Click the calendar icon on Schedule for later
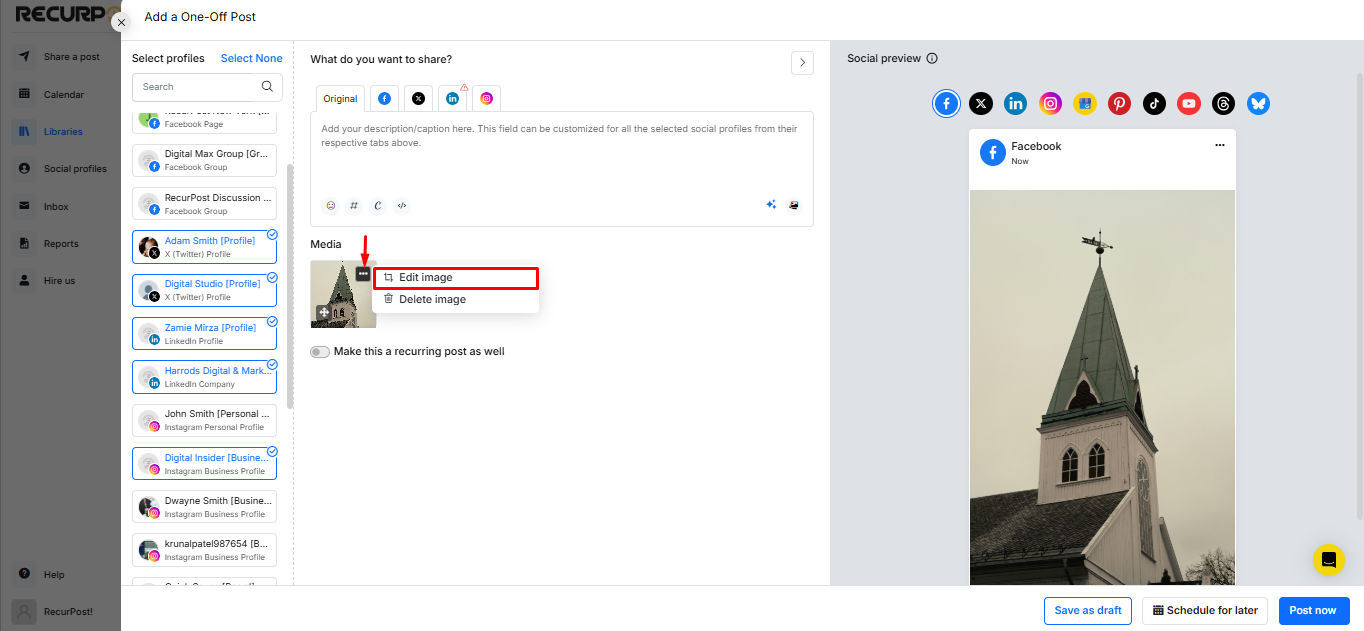1364x631 pixels. [1158, 610]
